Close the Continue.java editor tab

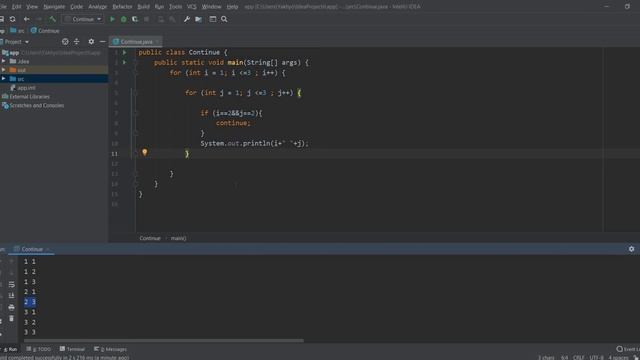pyautogui.click(x=158, y=42)
